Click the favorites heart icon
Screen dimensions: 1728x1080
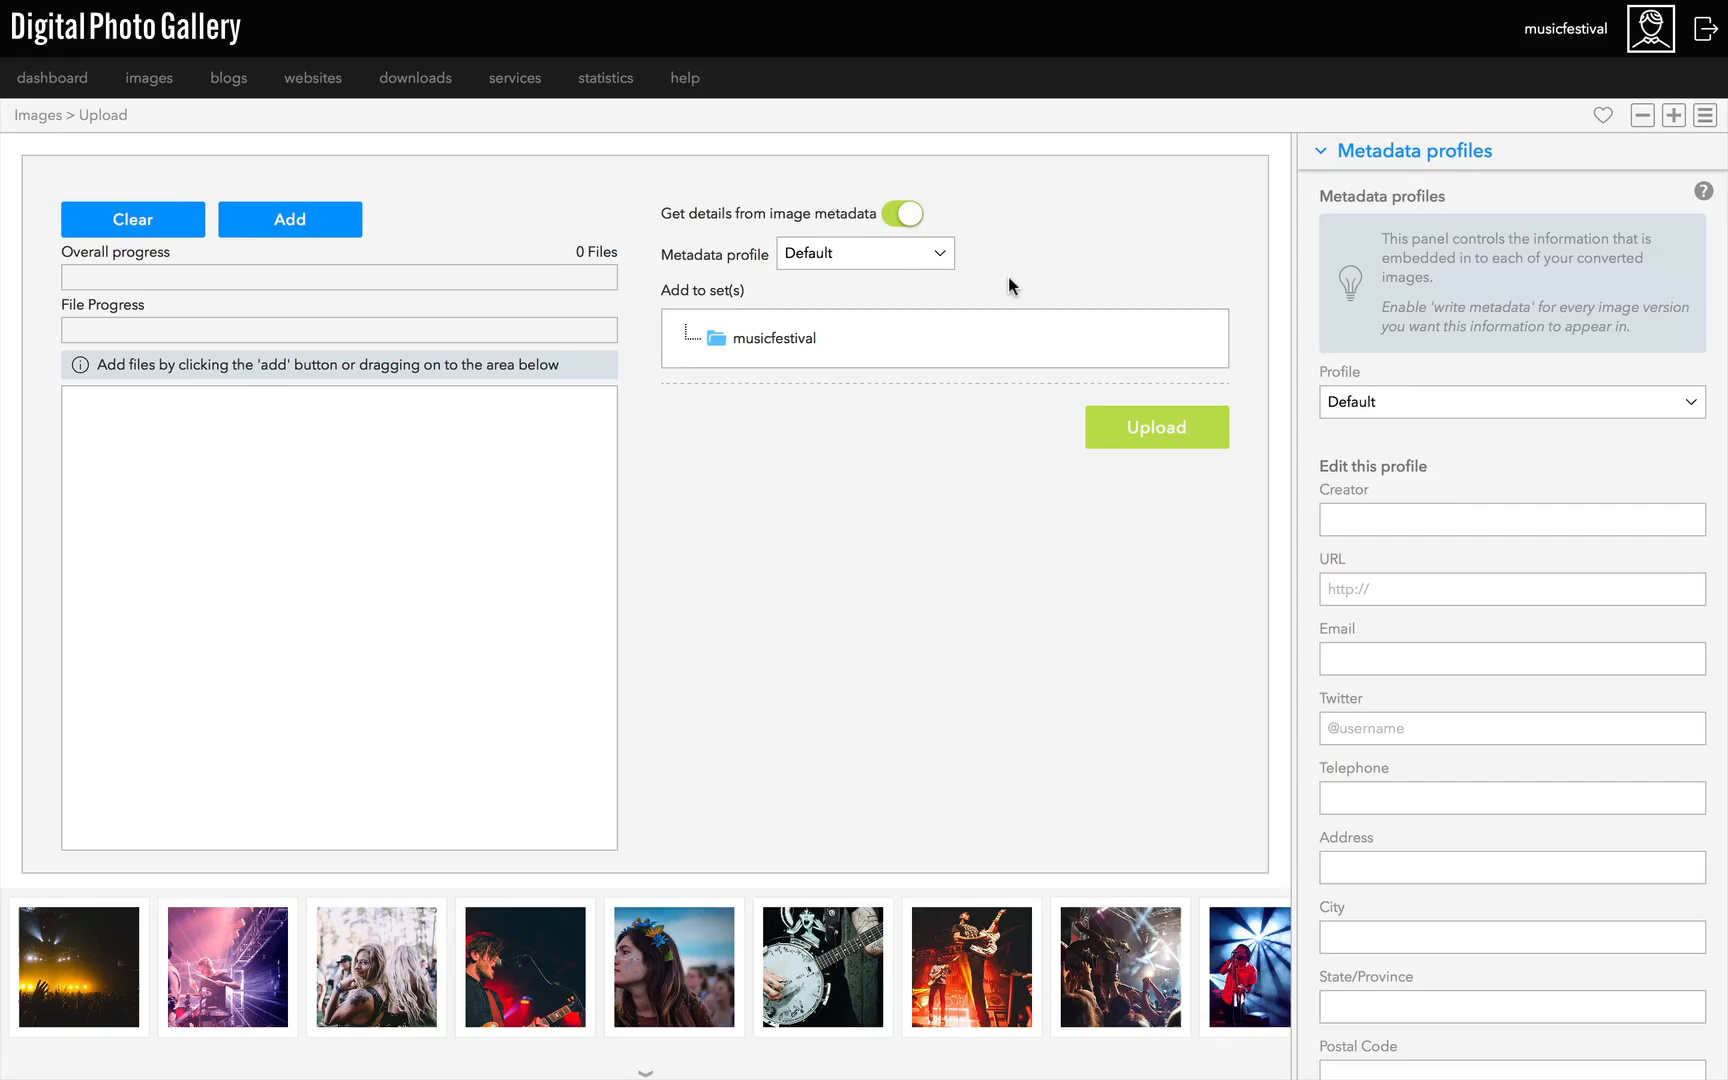(x=1603, y=115)
